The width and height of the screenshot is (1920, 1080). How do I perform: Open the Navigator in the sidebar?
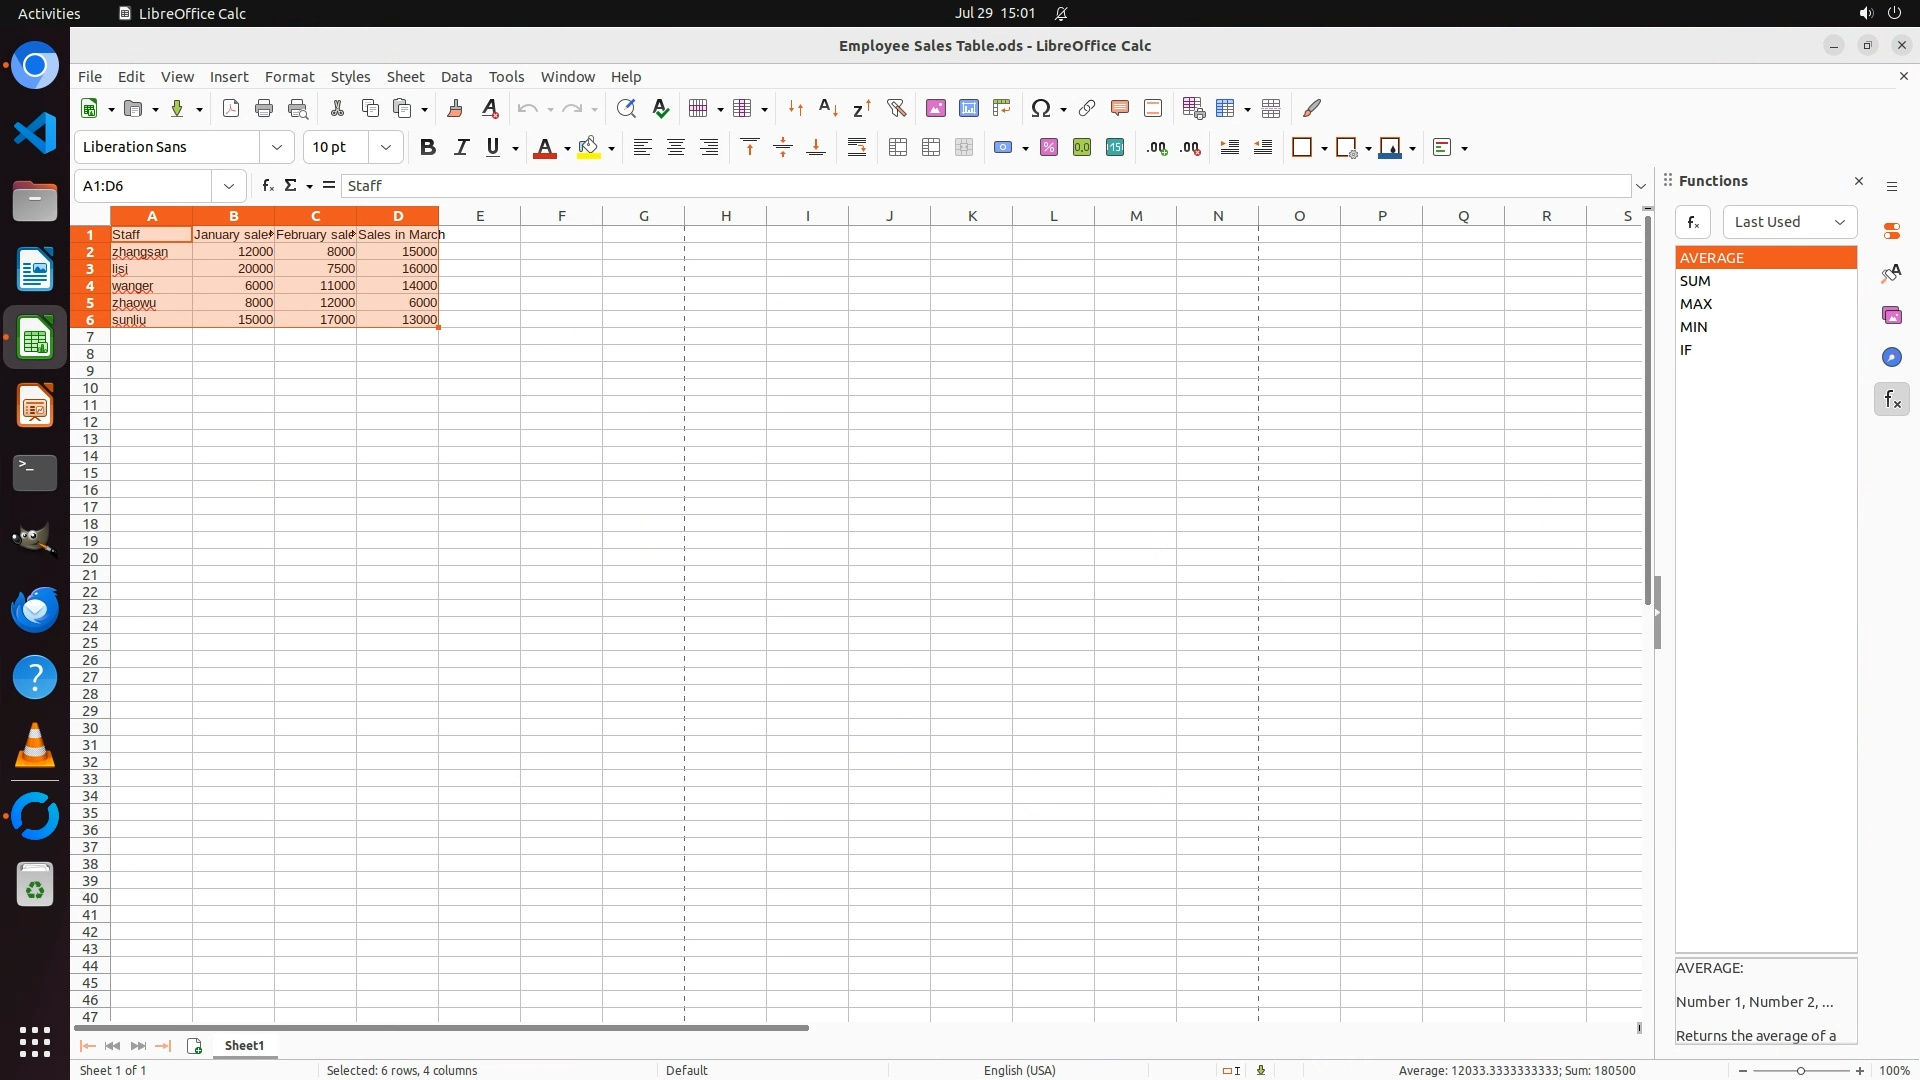click(1891, 357)
